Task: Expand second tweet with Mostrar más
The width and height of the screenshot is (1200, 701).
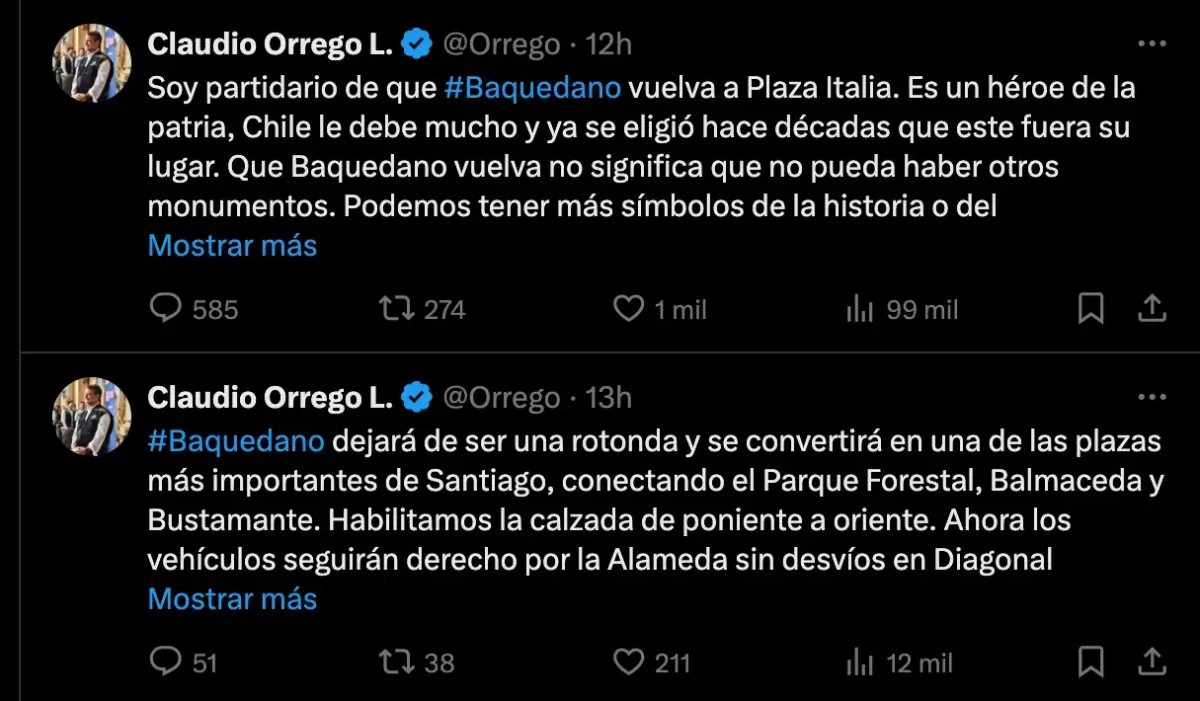Action: (x=232, y=598)
